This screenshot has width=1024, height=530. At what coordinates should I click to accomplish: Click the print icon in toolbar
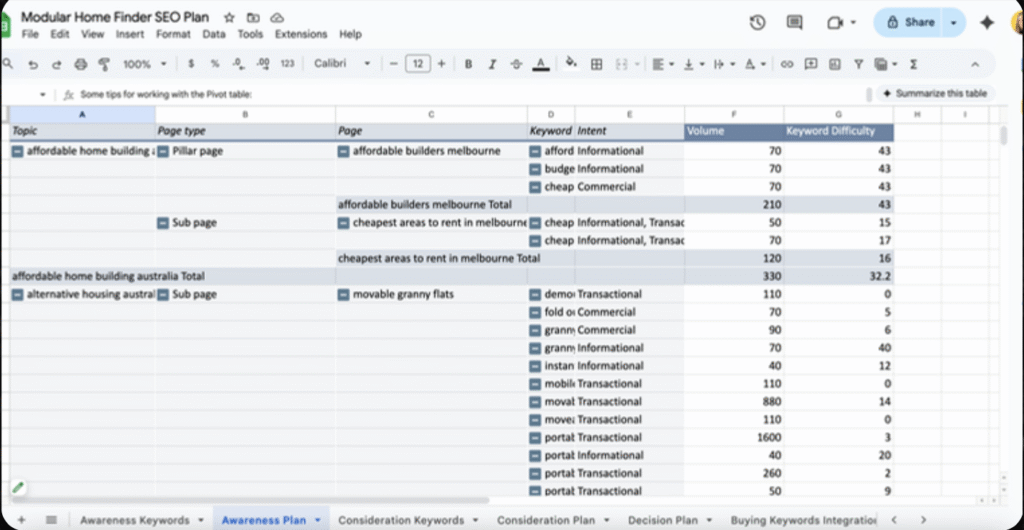(x=80, y=64)
